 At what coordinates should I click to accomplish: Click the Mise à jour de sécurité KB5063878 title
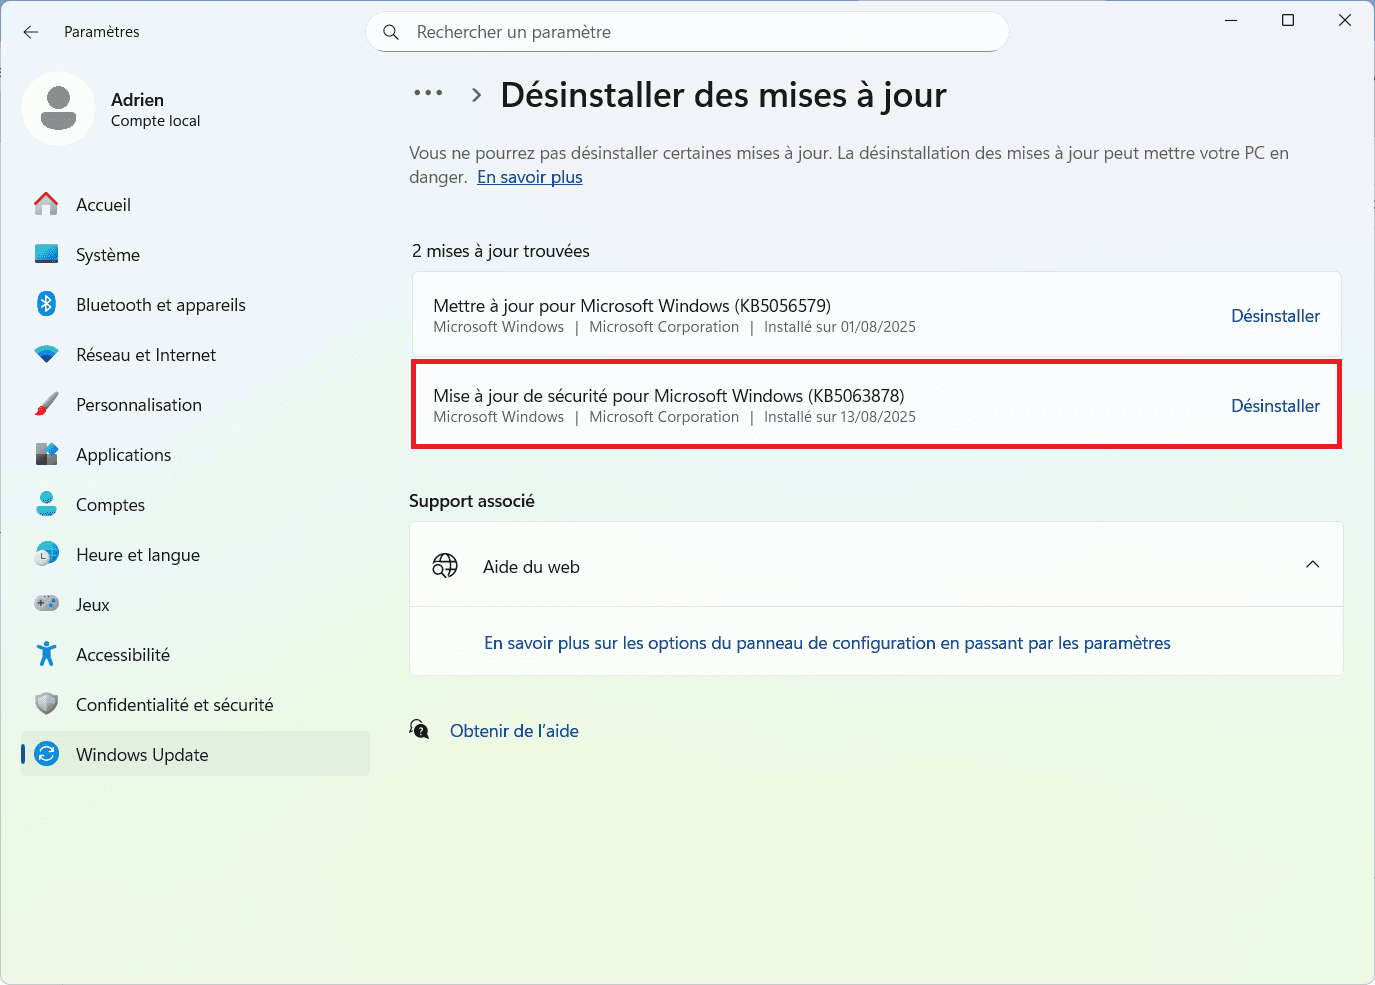pos(668,396)
